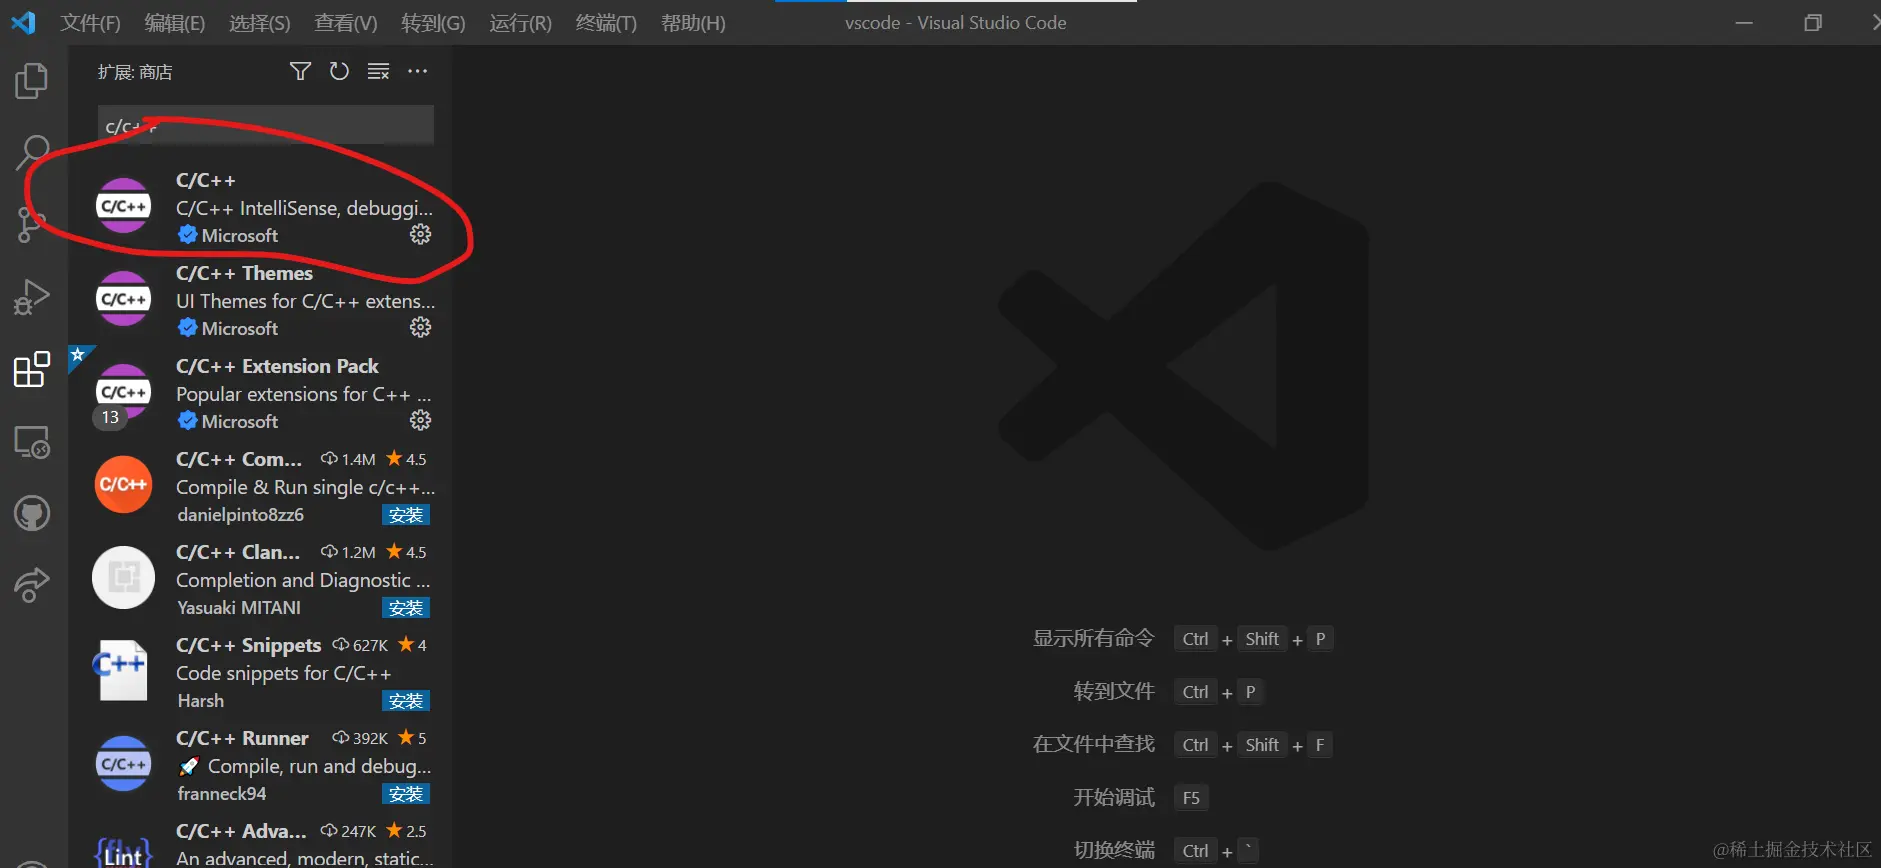Install C/C++ Clang by Yasuaki MITANI

pos(406,608)
